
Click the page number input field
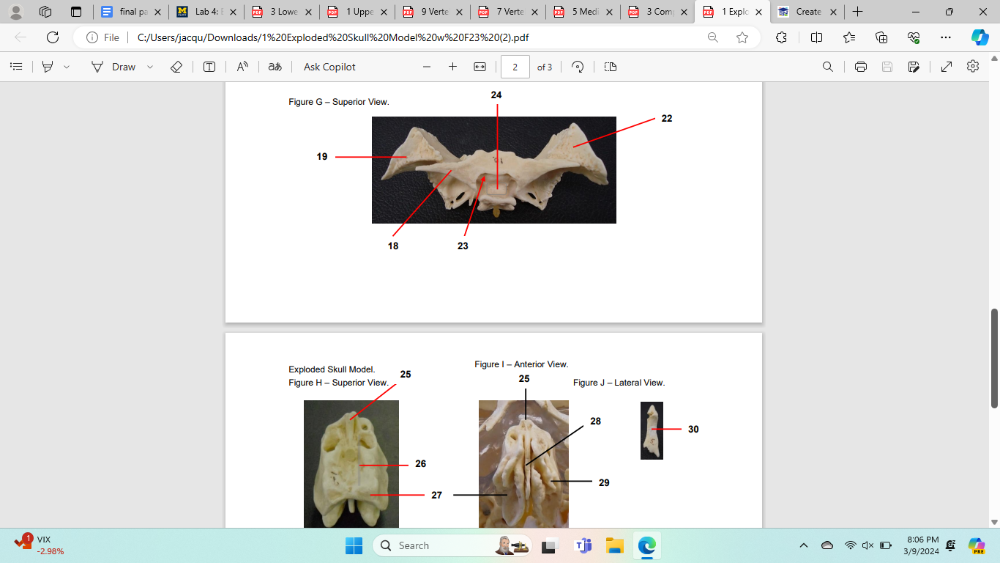[514, 67]
